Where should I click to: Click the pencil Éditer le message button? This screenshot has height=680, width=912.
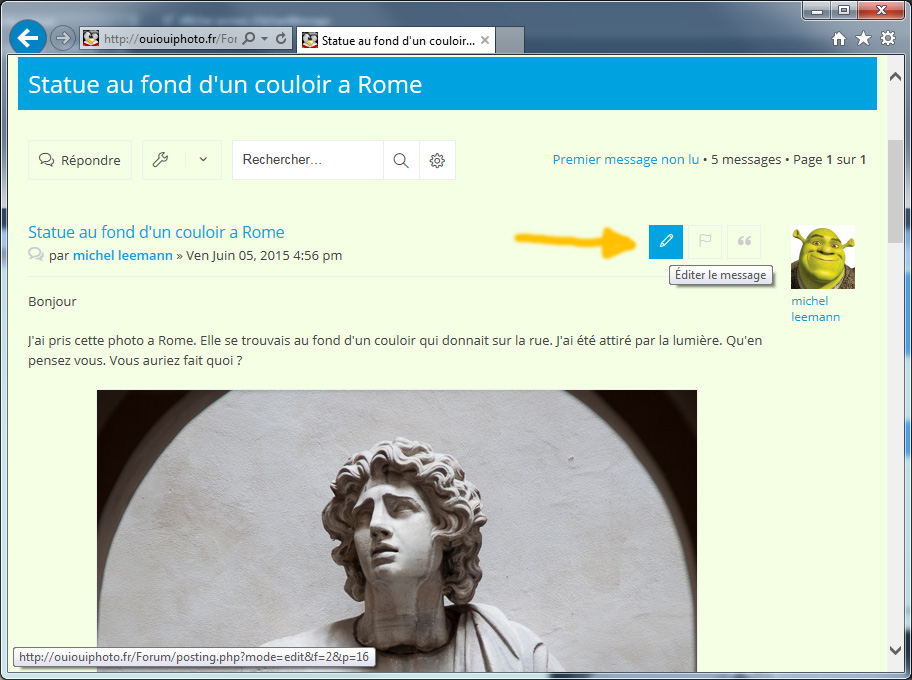click(666, 241)
